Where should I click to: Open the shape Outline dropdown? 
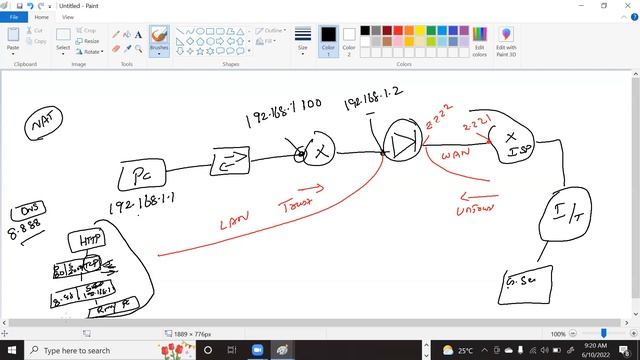click(271, 31)
